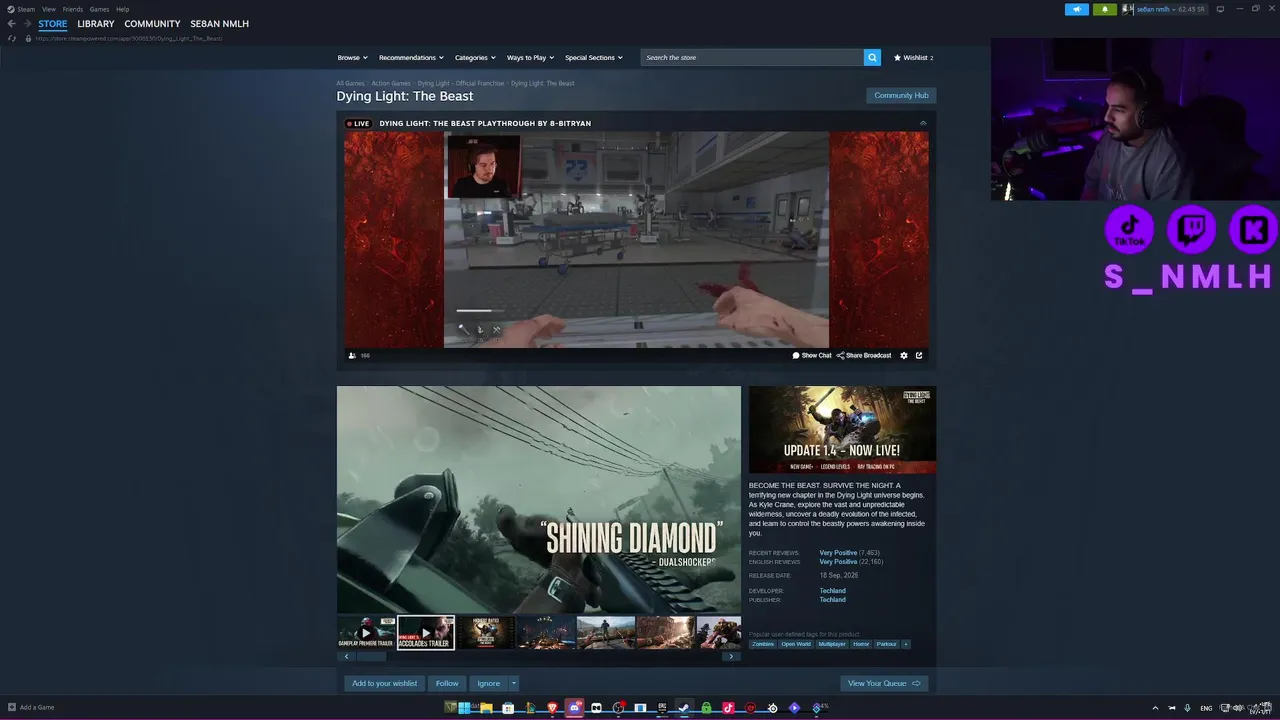The image size is (1280, 720).
Task: Toggle Show Chat on the broadcast
Action: pos(812,355)
